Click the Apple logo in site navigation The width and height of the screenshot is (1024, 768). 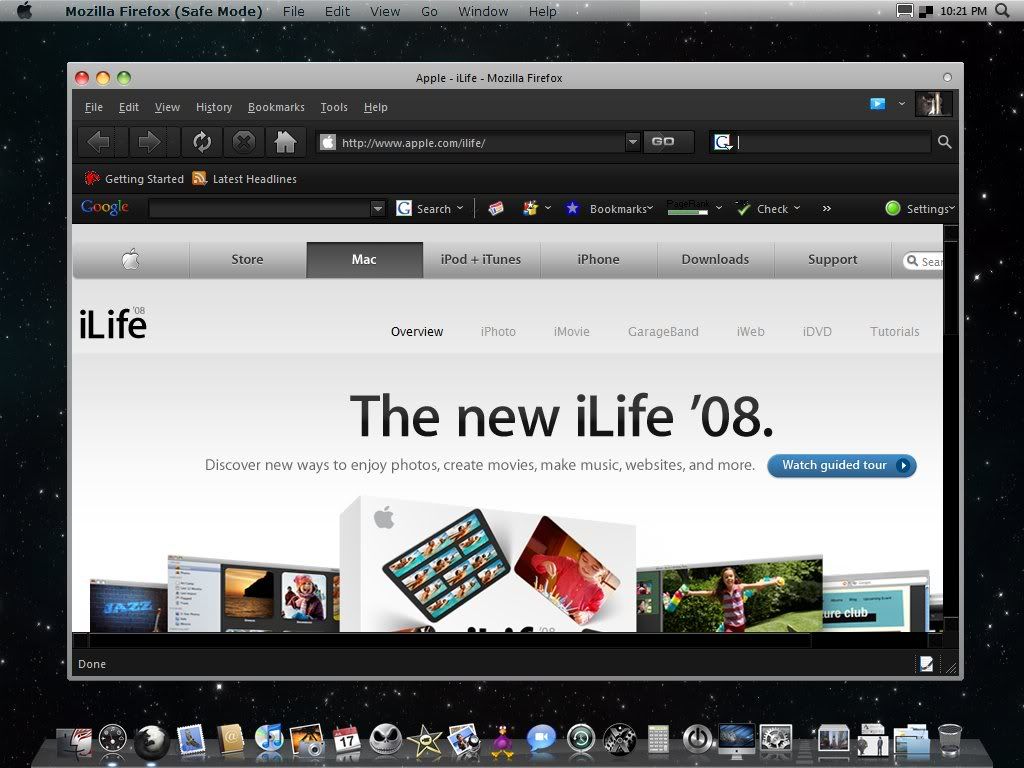point(131,259)
